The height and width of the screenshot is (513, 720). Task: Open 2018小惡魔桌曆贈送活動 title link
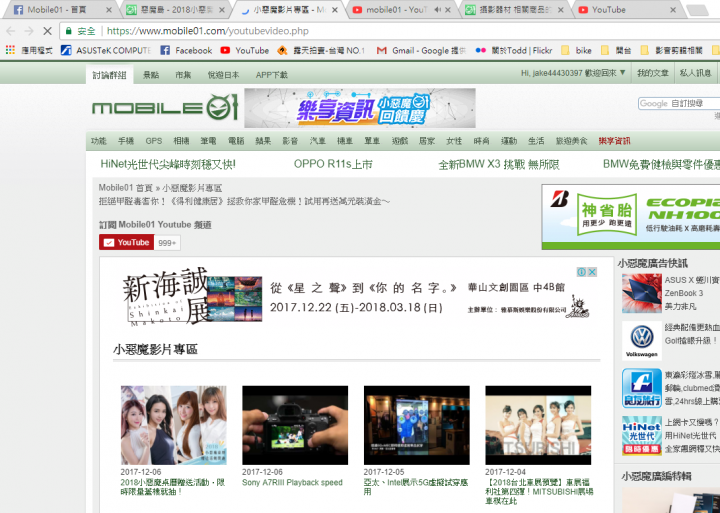coord(173,487)
